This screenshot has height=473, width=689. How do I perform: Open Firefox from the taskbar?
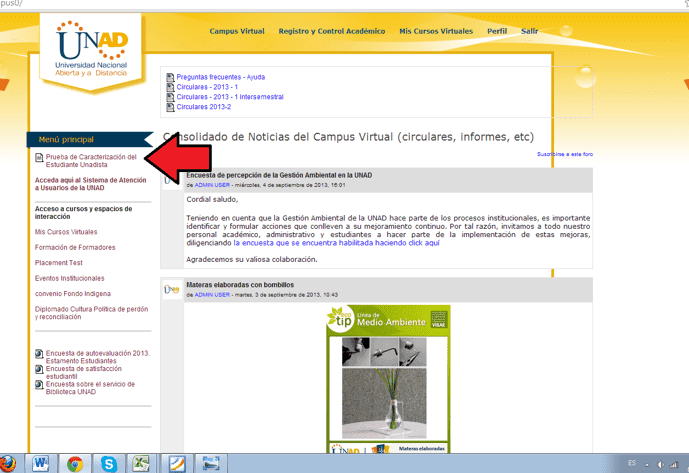tap(7, 464)
